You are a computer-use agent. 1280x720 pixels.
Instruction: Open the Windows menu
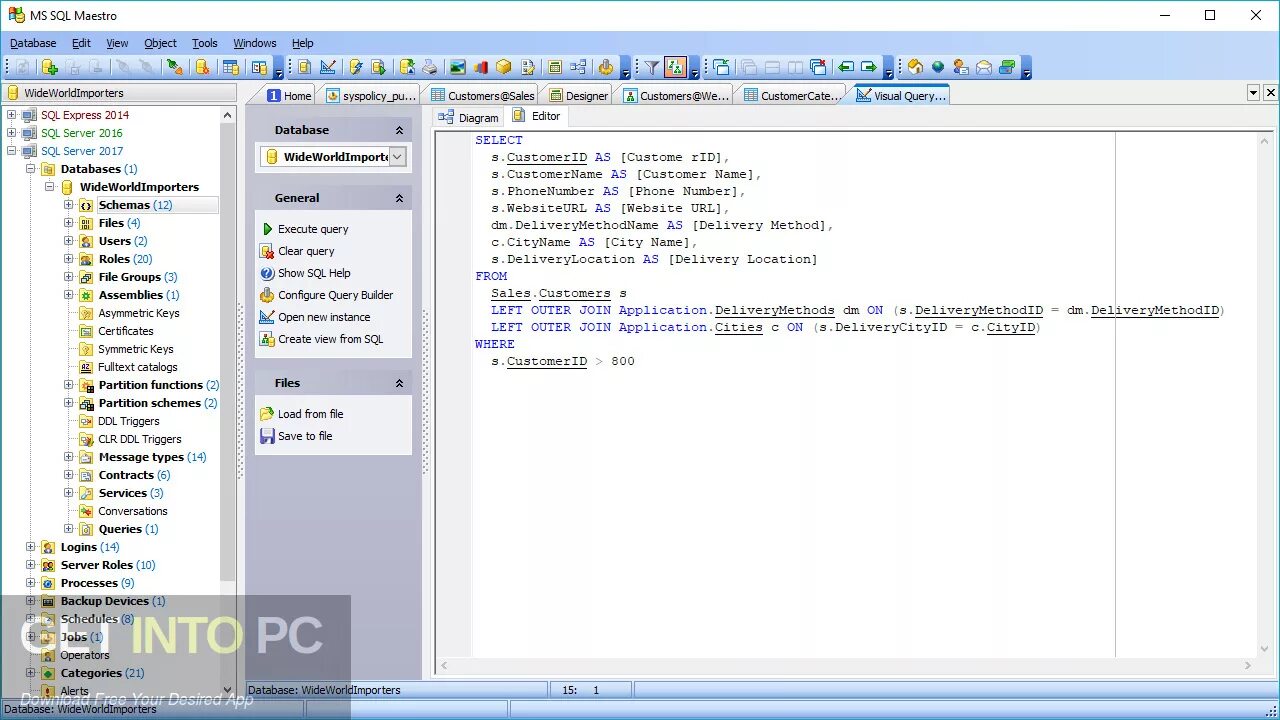pos(254,43)
